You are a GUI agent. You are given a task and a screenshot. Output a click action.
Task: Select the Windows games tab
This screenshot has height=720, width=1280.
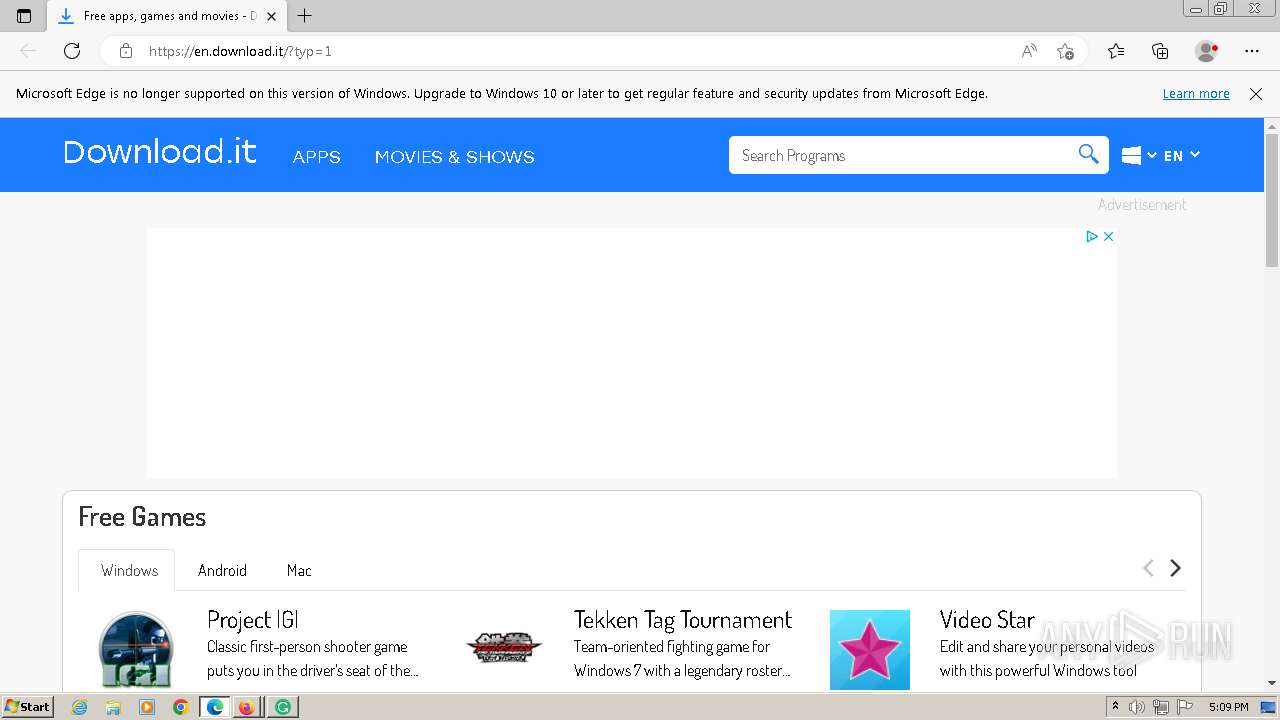click(x=129, y=570)
